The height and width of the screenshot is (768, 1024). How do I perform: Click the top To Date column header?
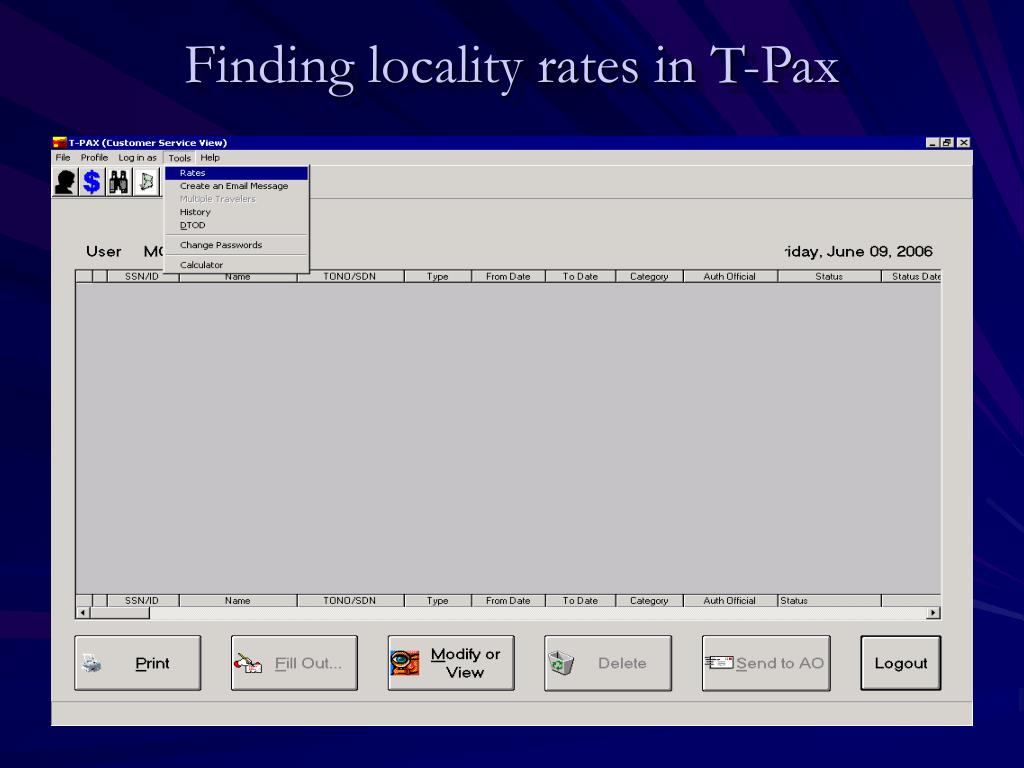(581, 276)
